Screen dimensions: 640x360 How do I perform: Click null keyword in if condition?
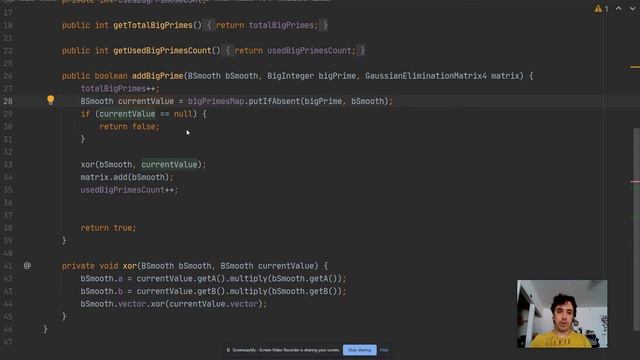pyautogui.click(x=183, y=114)
